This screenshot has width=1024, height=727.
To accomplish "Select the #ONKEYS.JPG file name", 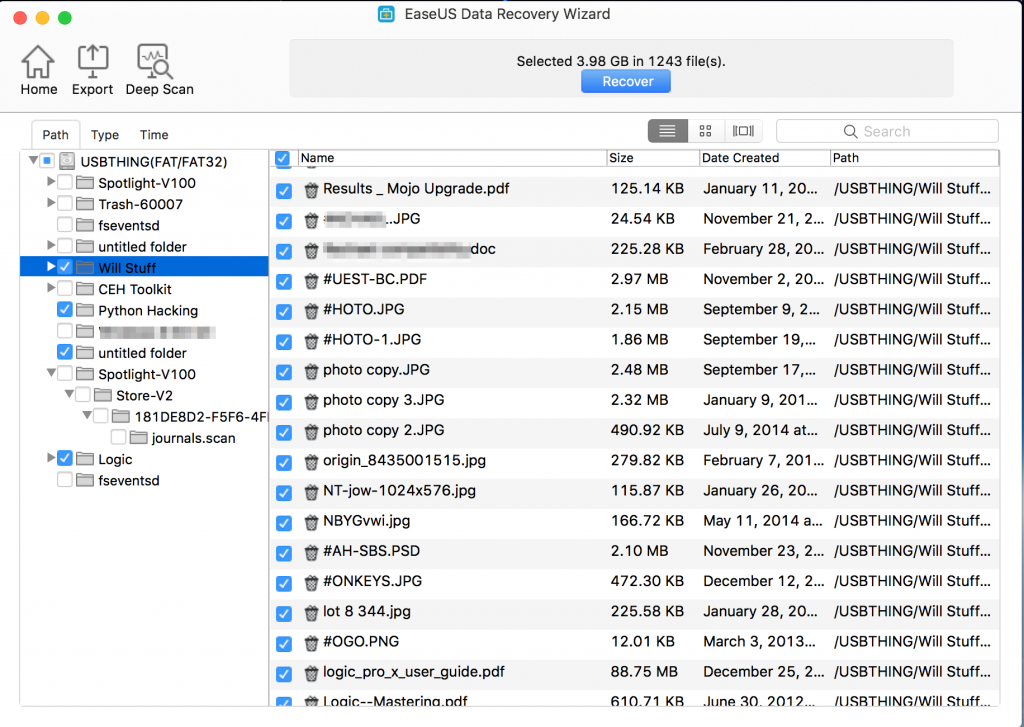I will click(372, 581).
